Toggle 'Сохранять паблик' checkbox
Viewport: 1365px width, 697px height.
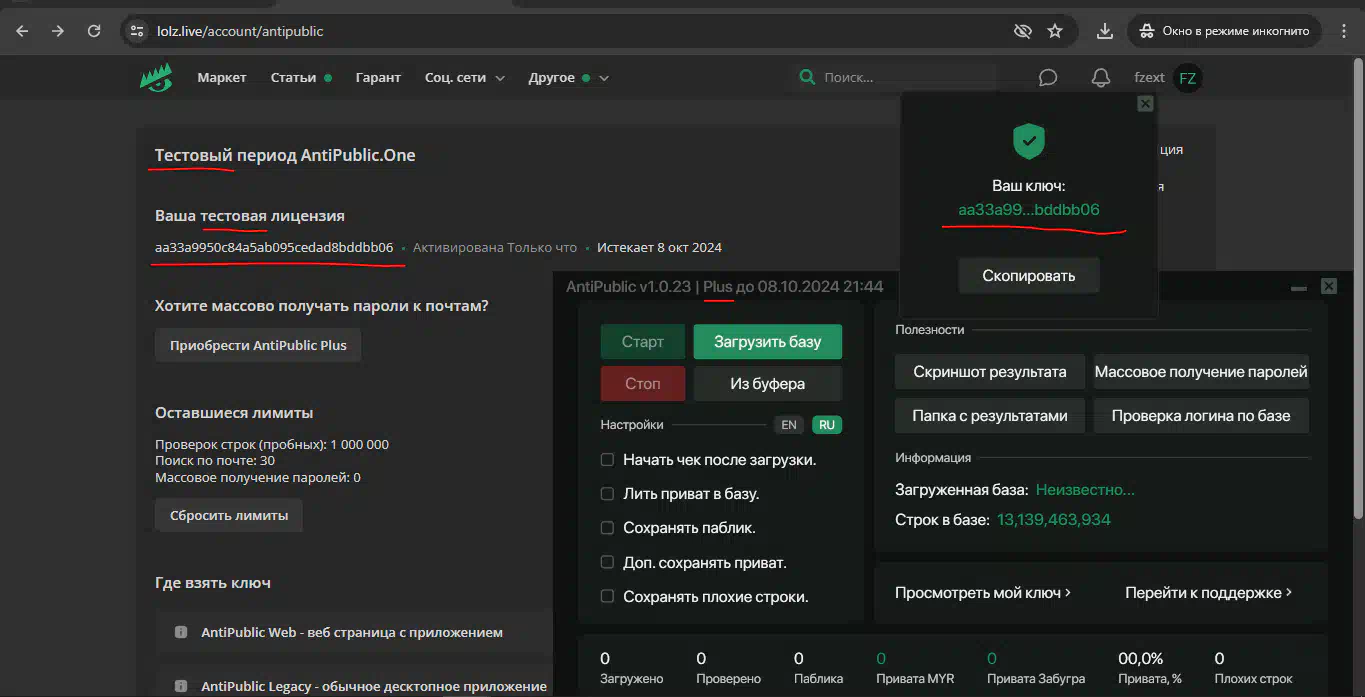click(607, 528)
